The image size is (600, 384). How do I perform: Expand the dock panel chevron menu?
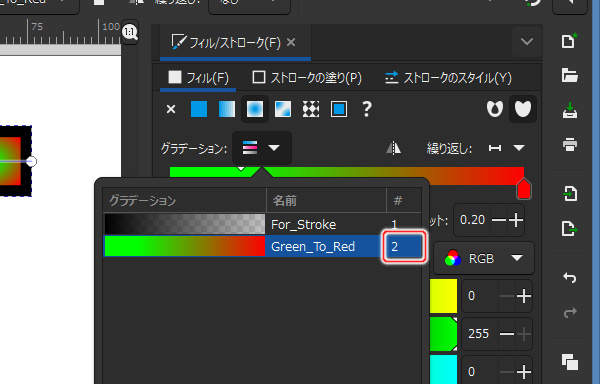[527, 41]
